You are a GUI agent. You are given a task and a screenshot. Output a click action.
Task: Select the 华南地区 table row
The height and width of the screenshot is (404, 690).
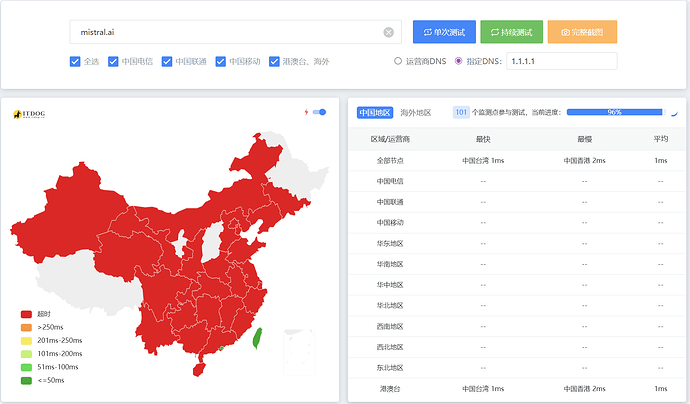point(517,264)
